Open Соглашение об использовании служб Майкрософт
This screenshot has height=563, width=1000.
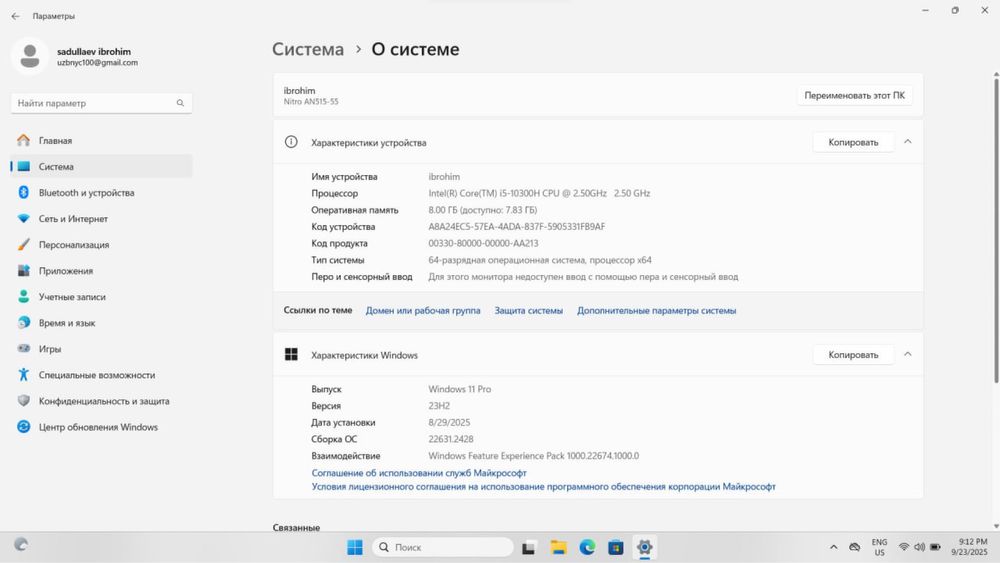[x=419, y=473]
